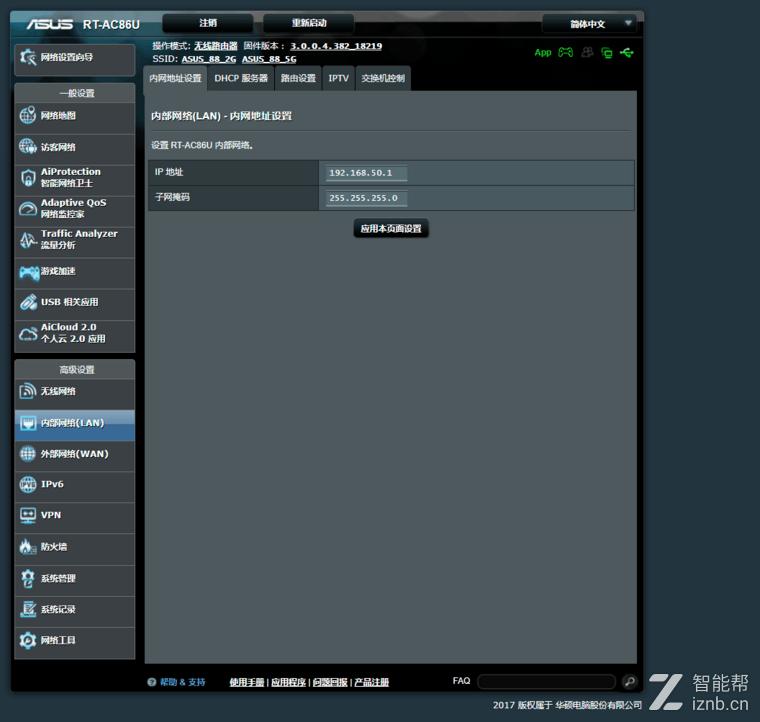Open the VPN settings page
The height and width of the screenshot is (722, 760).
[x=74, y=516]
